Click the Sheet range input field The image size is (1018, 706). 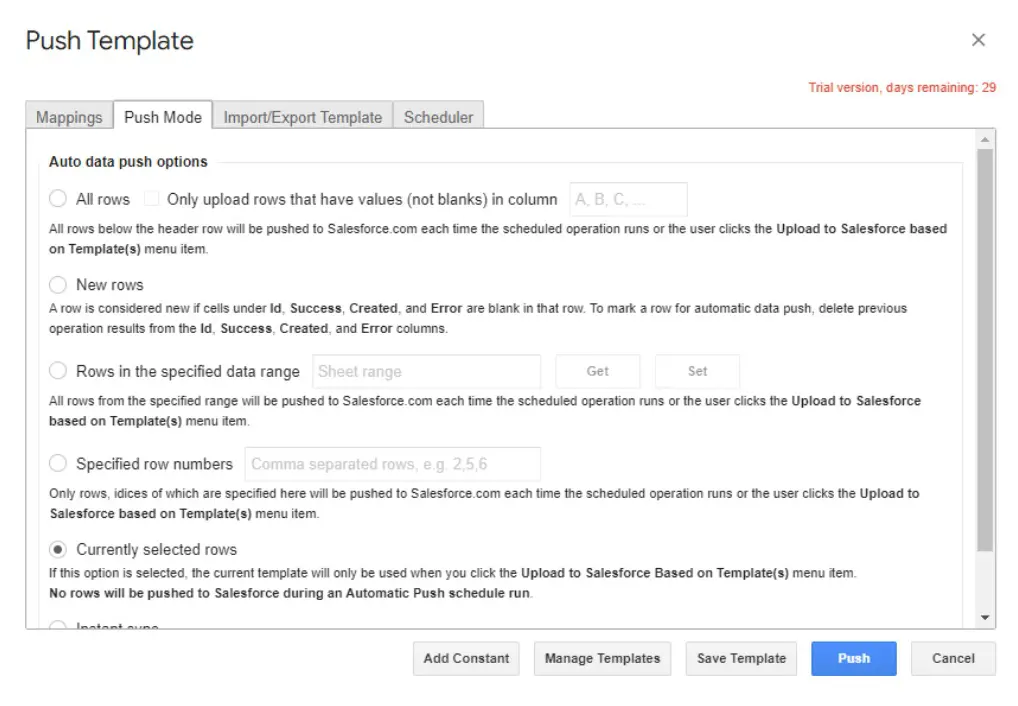426,371
